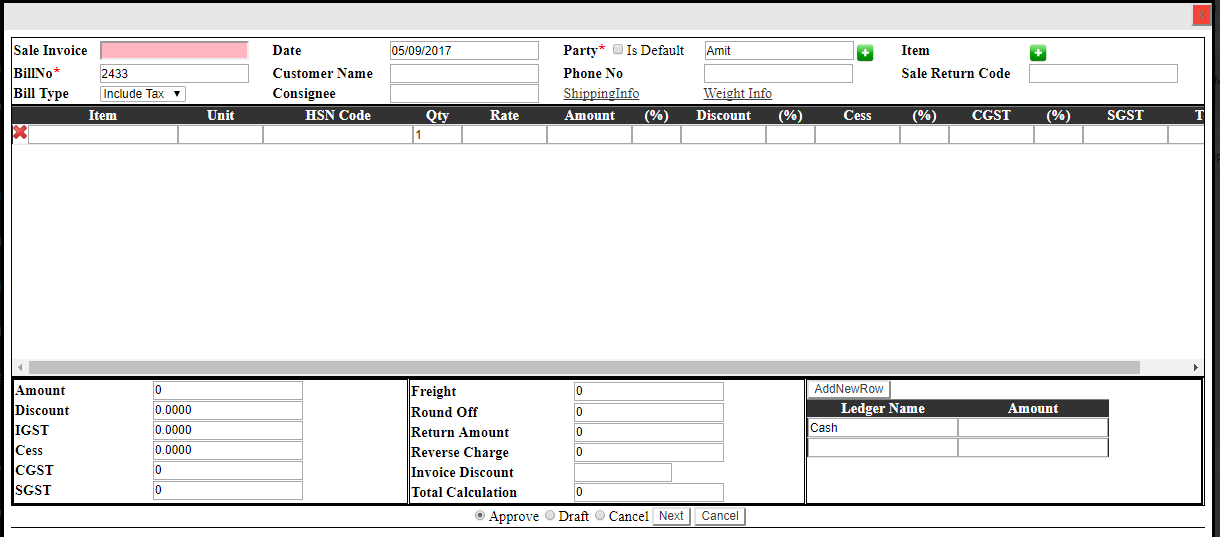1220x537 pixels.
Task: Tick the Is Default checkbox
Action: [618, 50]
